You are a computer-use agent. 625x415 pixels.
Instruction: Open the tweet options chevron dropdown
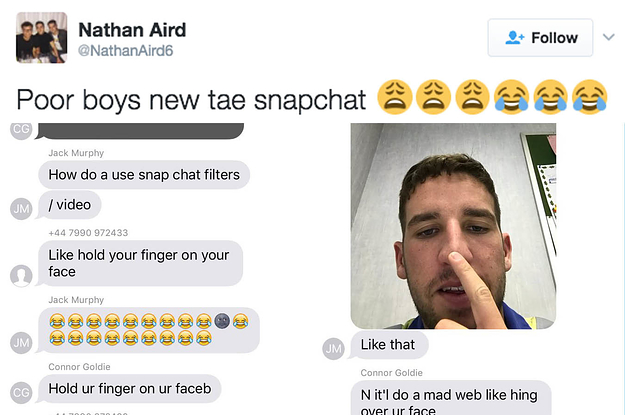coord(608,37)
